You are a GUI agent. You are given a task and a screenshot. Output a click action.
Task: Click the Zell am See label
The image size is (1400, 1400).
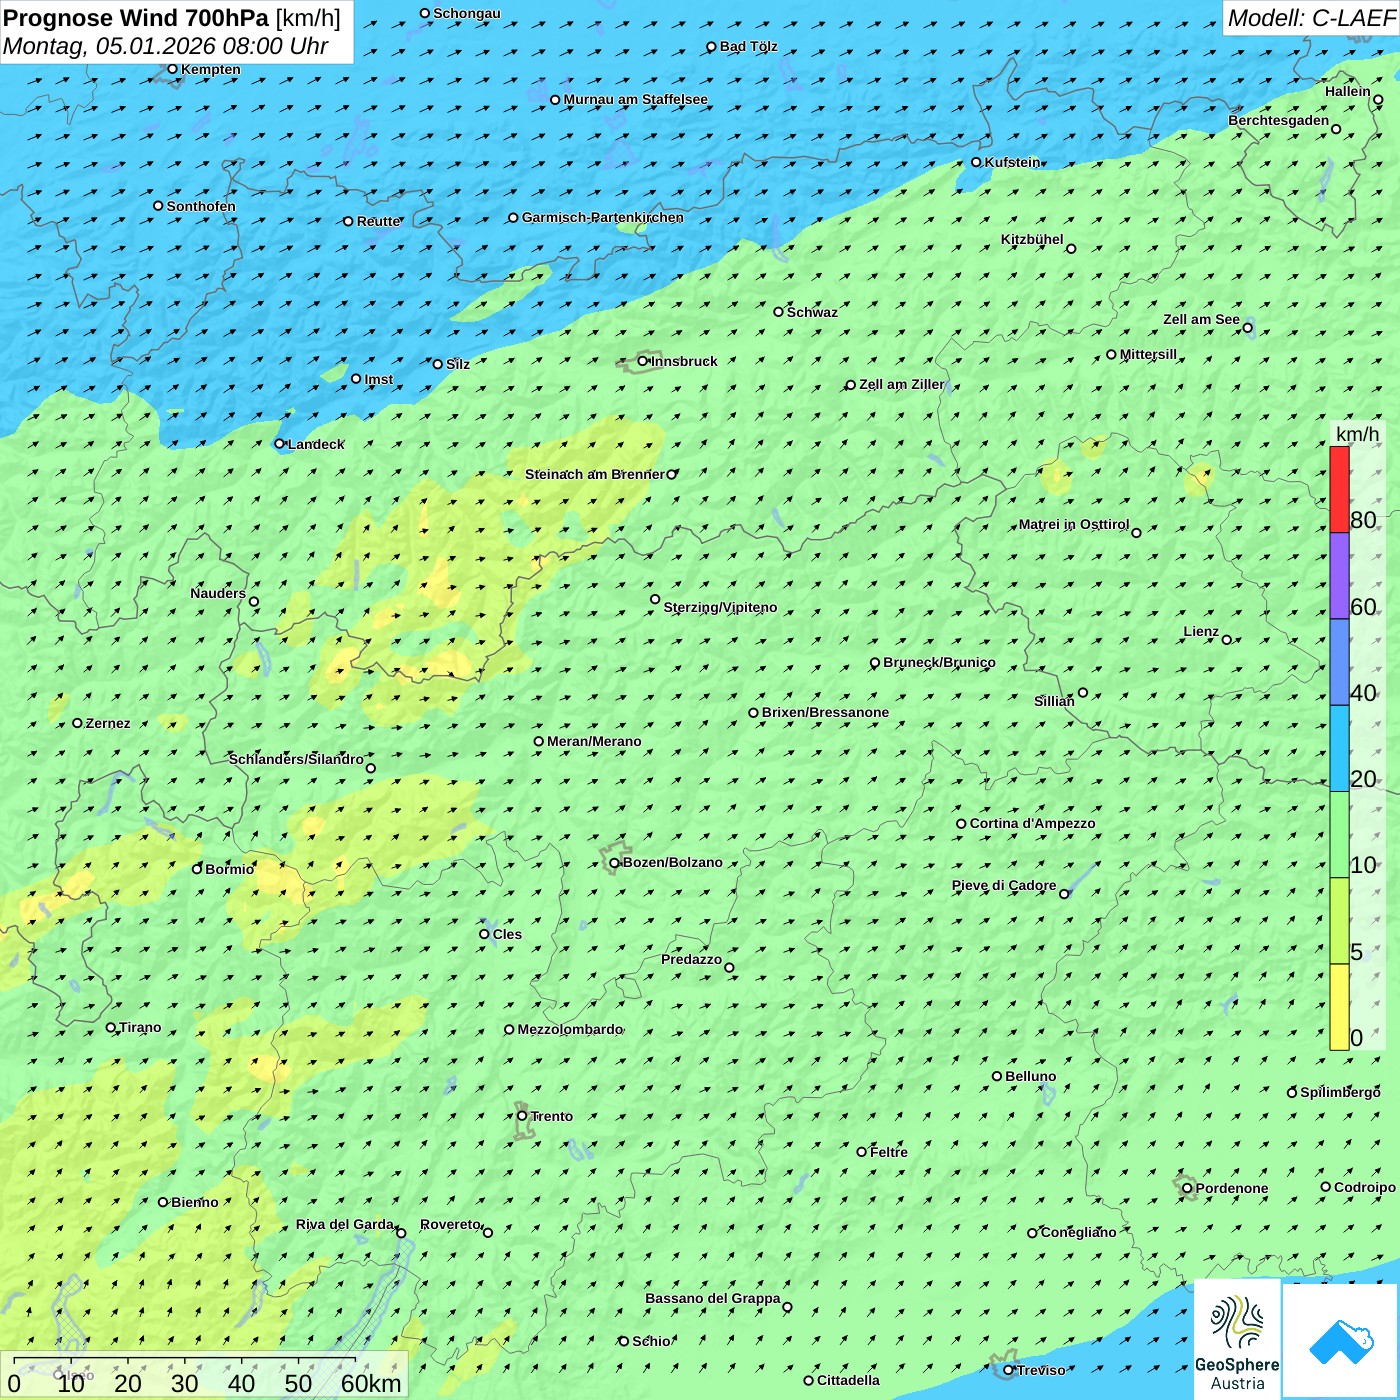(1201, 319)
